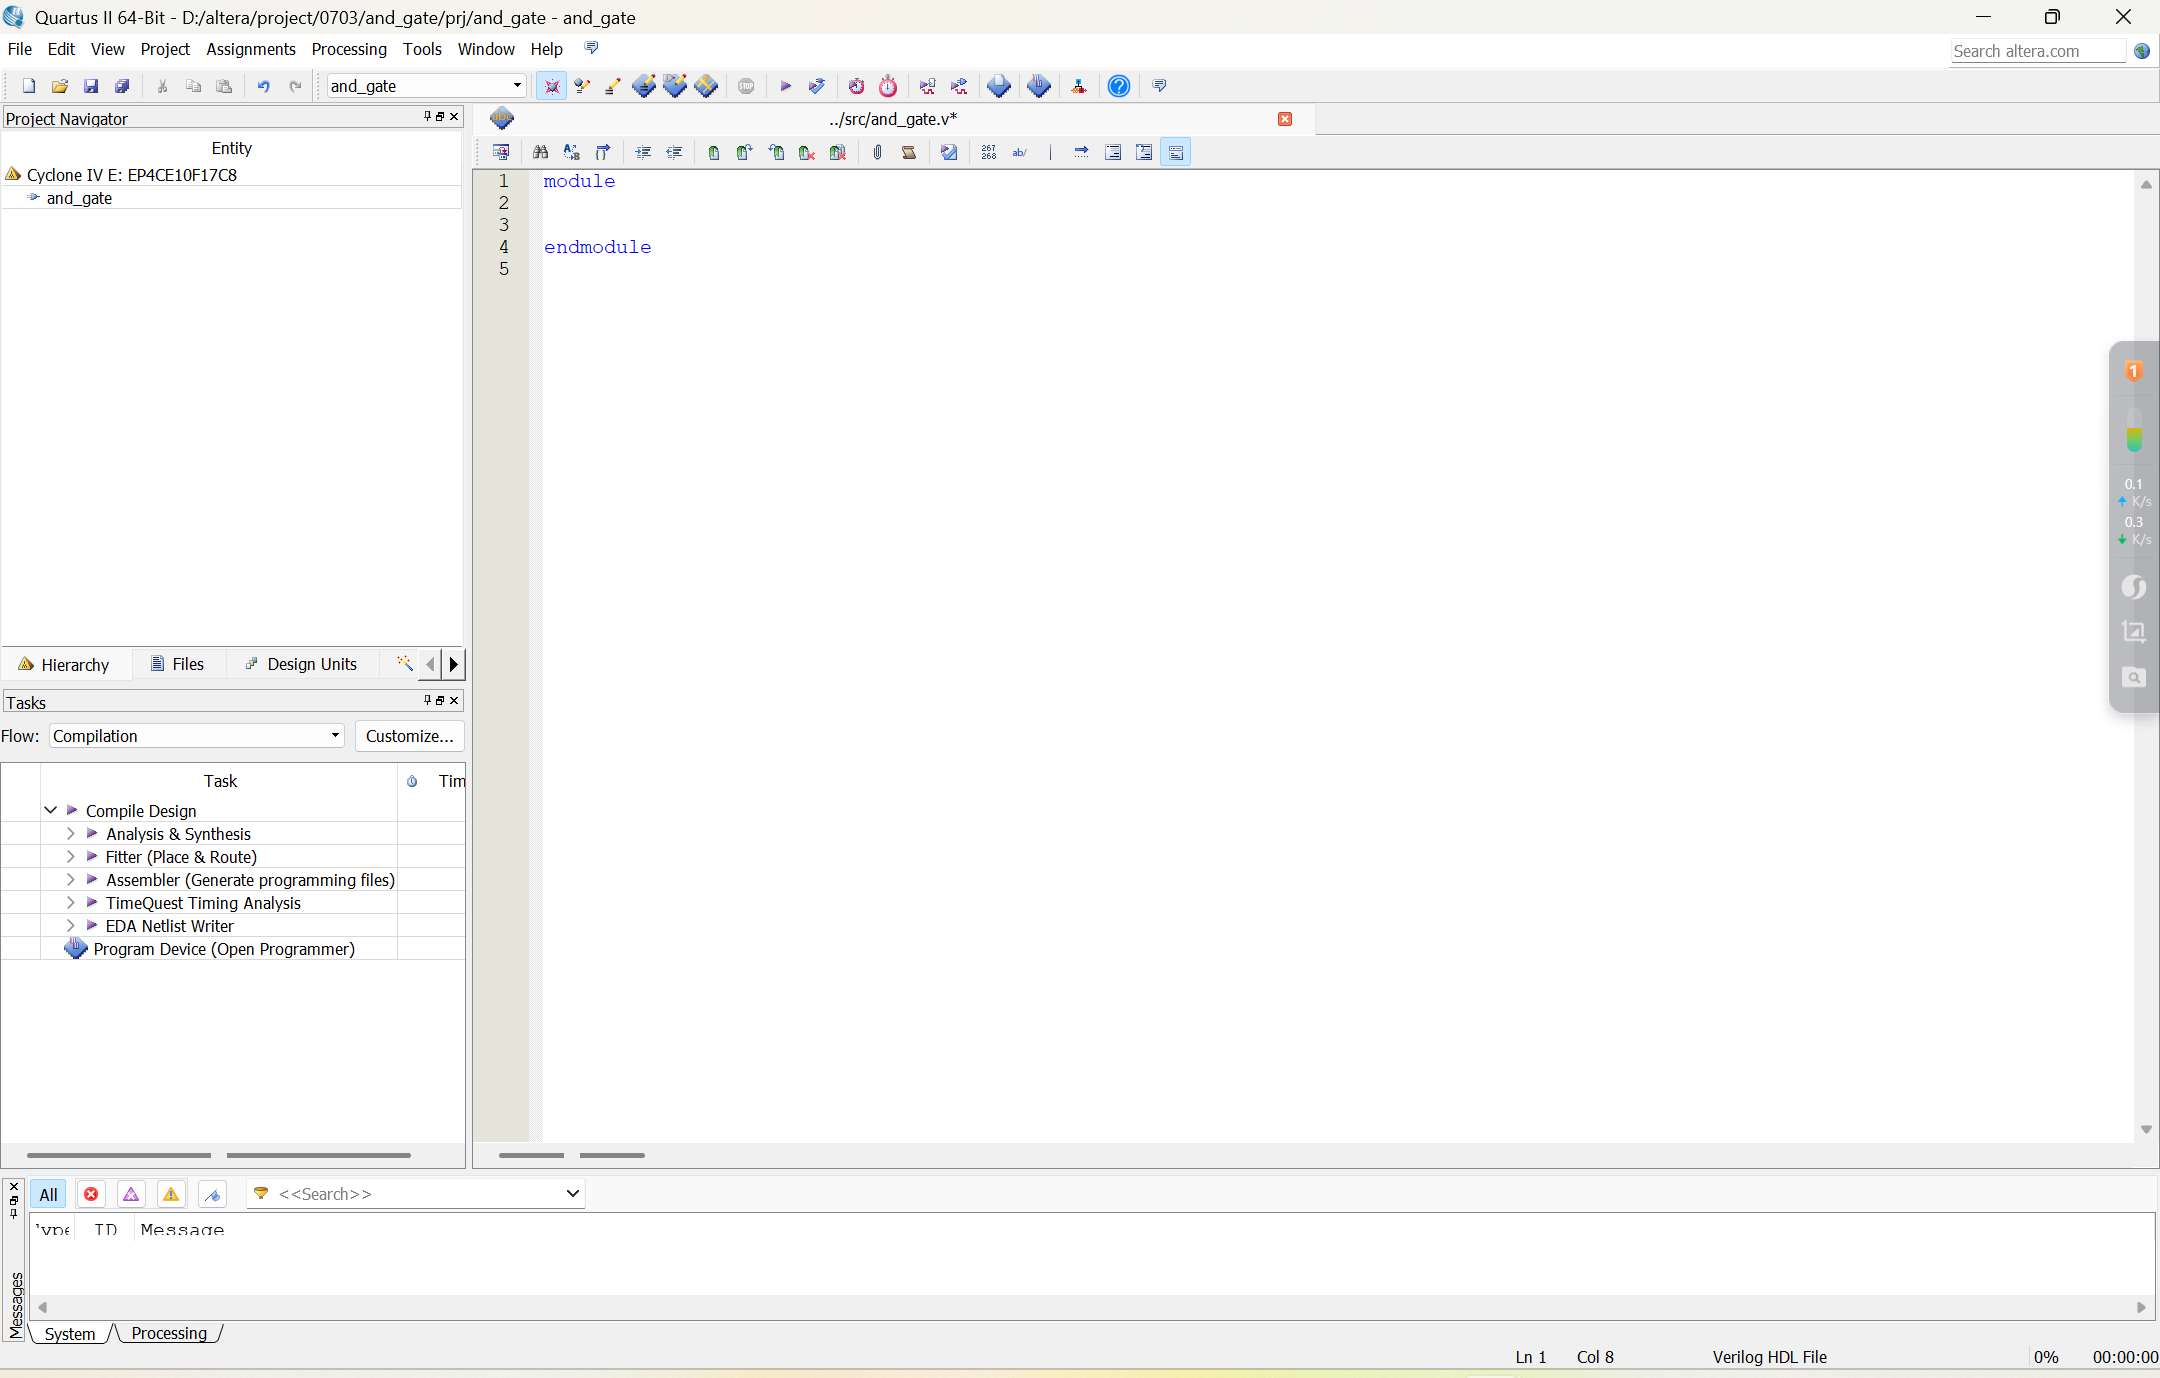Select the All messages filter
2160x1378 pixels.
coord(48,1194)
